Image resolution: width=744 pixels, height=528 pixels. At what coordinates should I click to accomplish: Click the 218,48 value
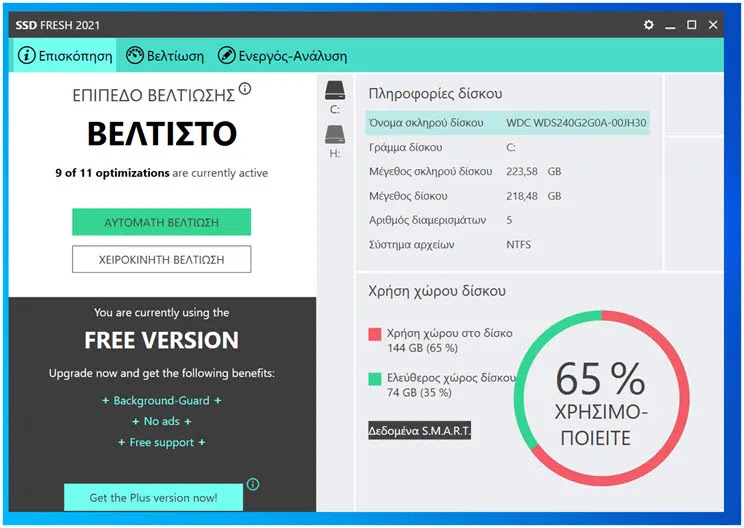pyautogui.click(x=521, y=196)
